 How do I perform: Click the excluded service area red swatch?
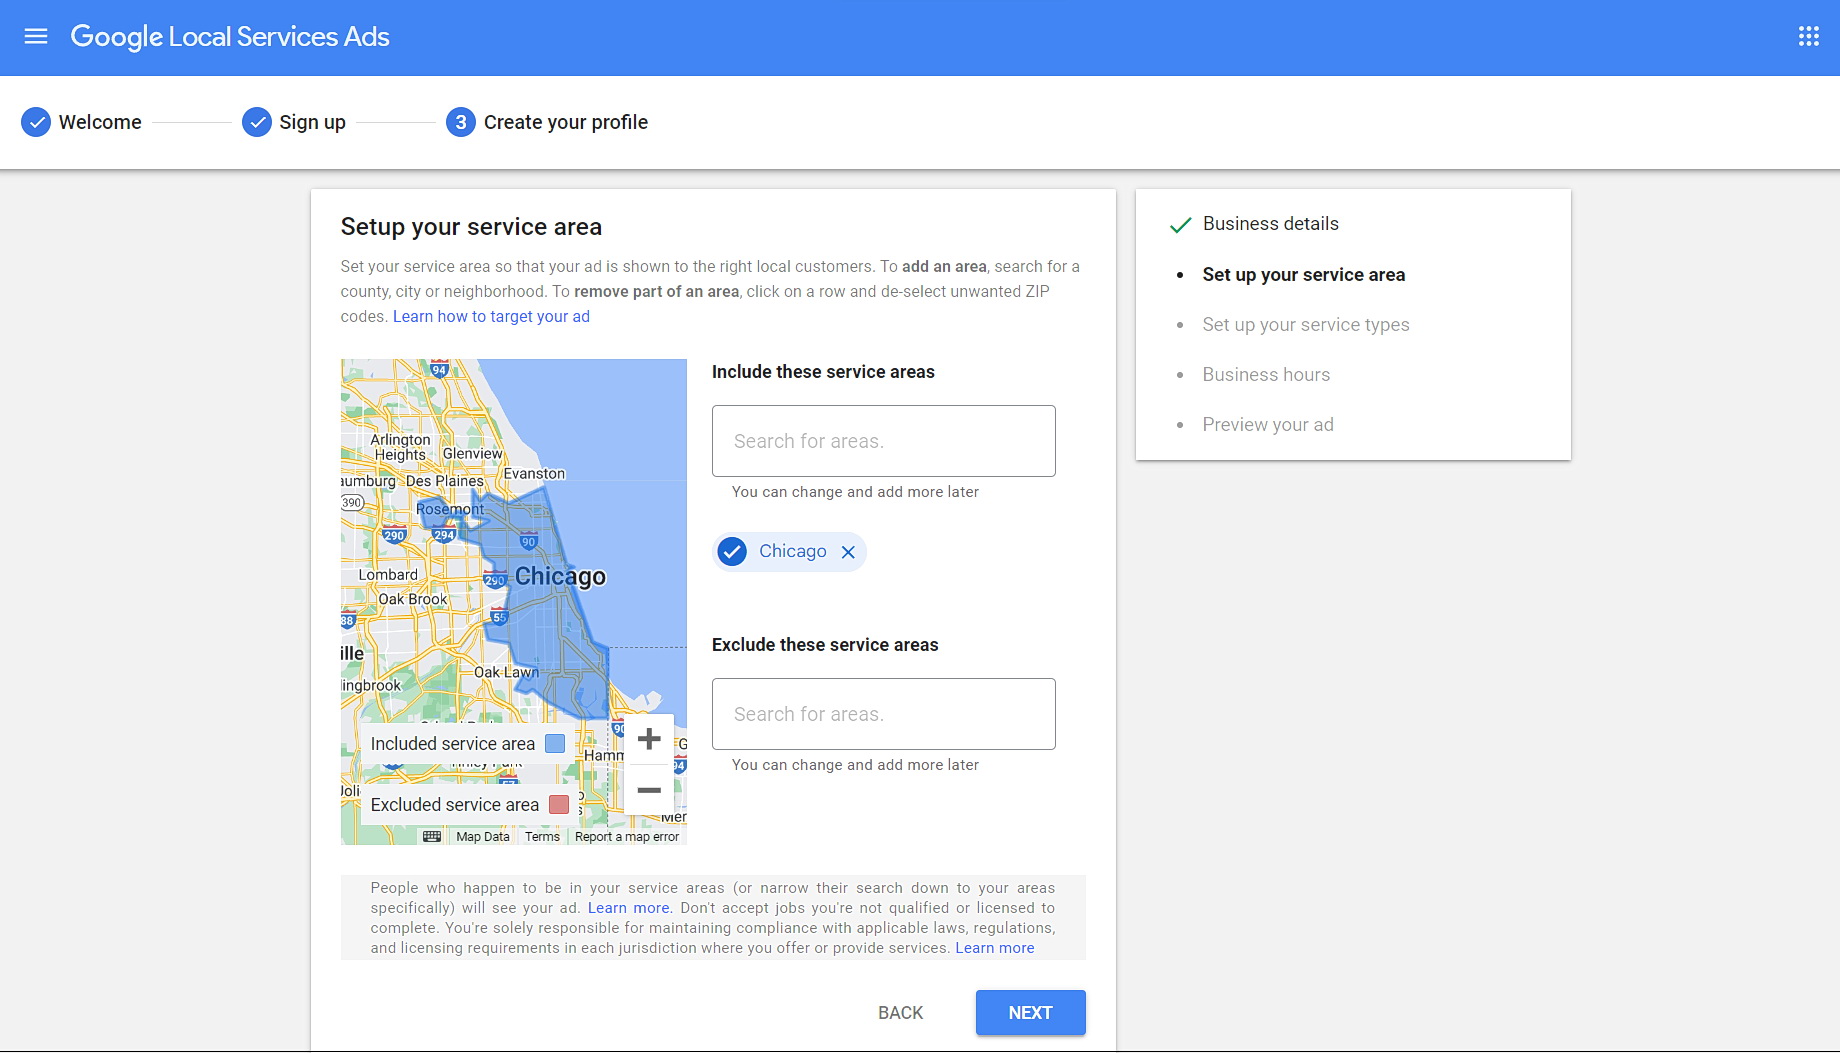(559, 805)
